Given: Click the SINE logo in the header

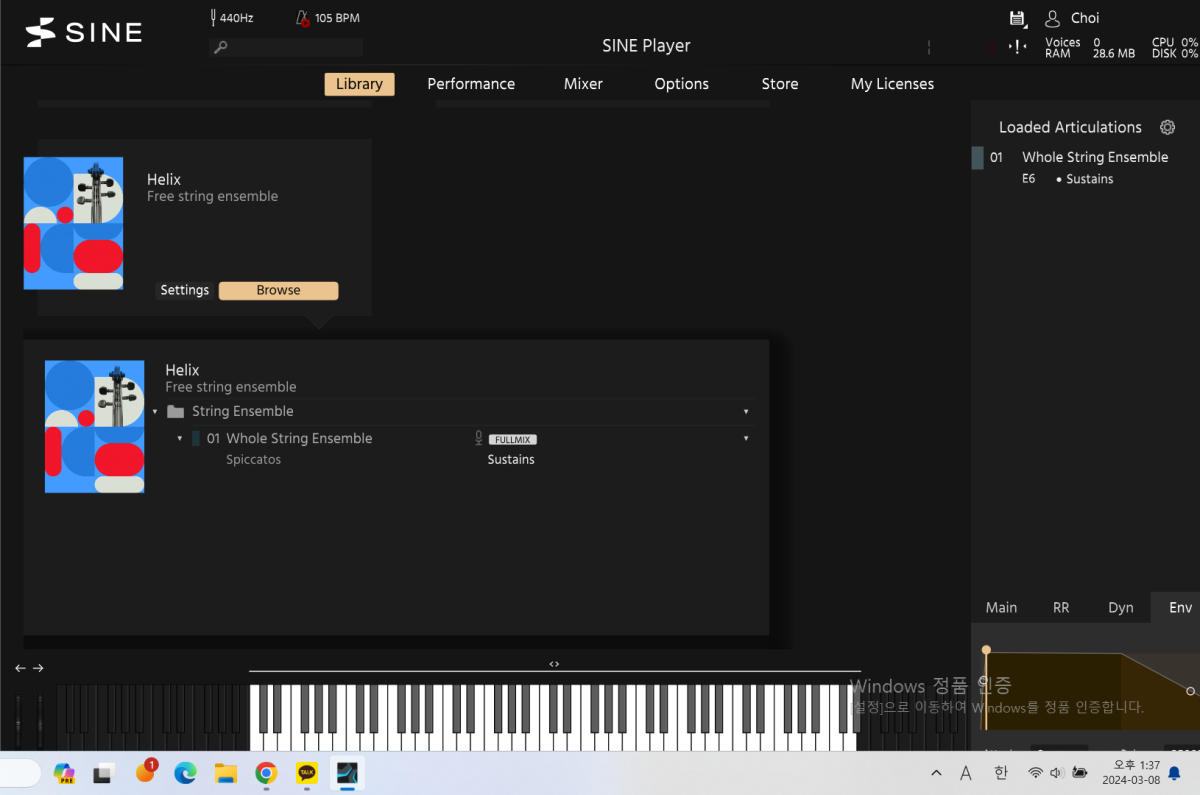Looking at the screenshot, I should (84, 32).
